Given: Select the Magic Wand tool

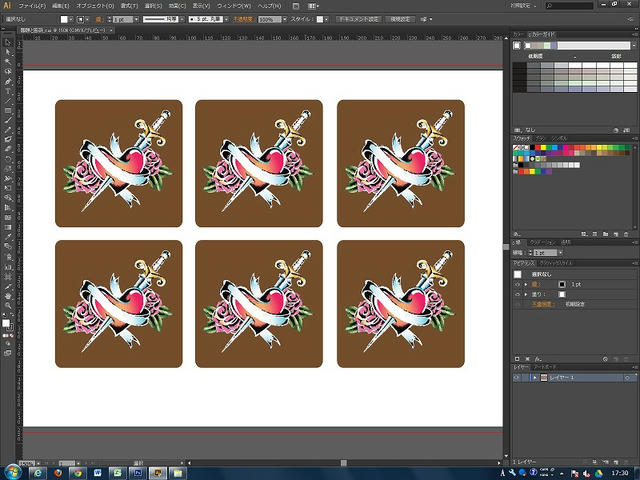Looking at the screenshot, I should coord(8,62).
